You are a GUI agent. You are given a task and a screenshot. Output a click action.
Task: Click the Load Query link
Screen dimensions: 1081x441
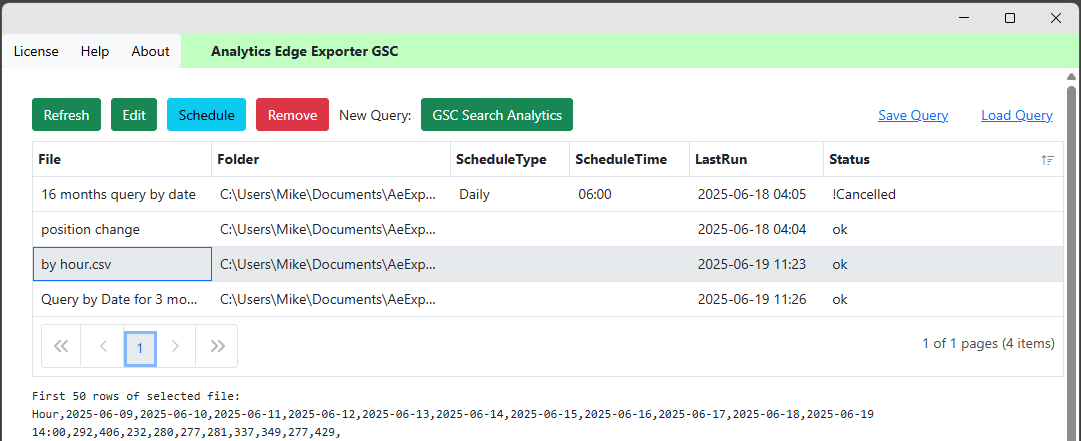[1017, 115]
